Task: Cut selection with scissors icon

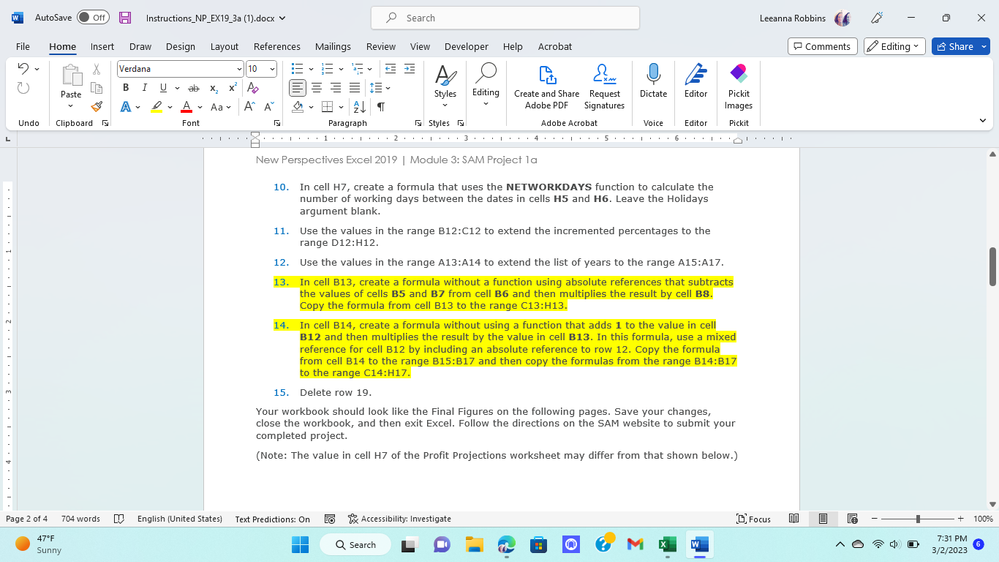Action: coord(96,69)
